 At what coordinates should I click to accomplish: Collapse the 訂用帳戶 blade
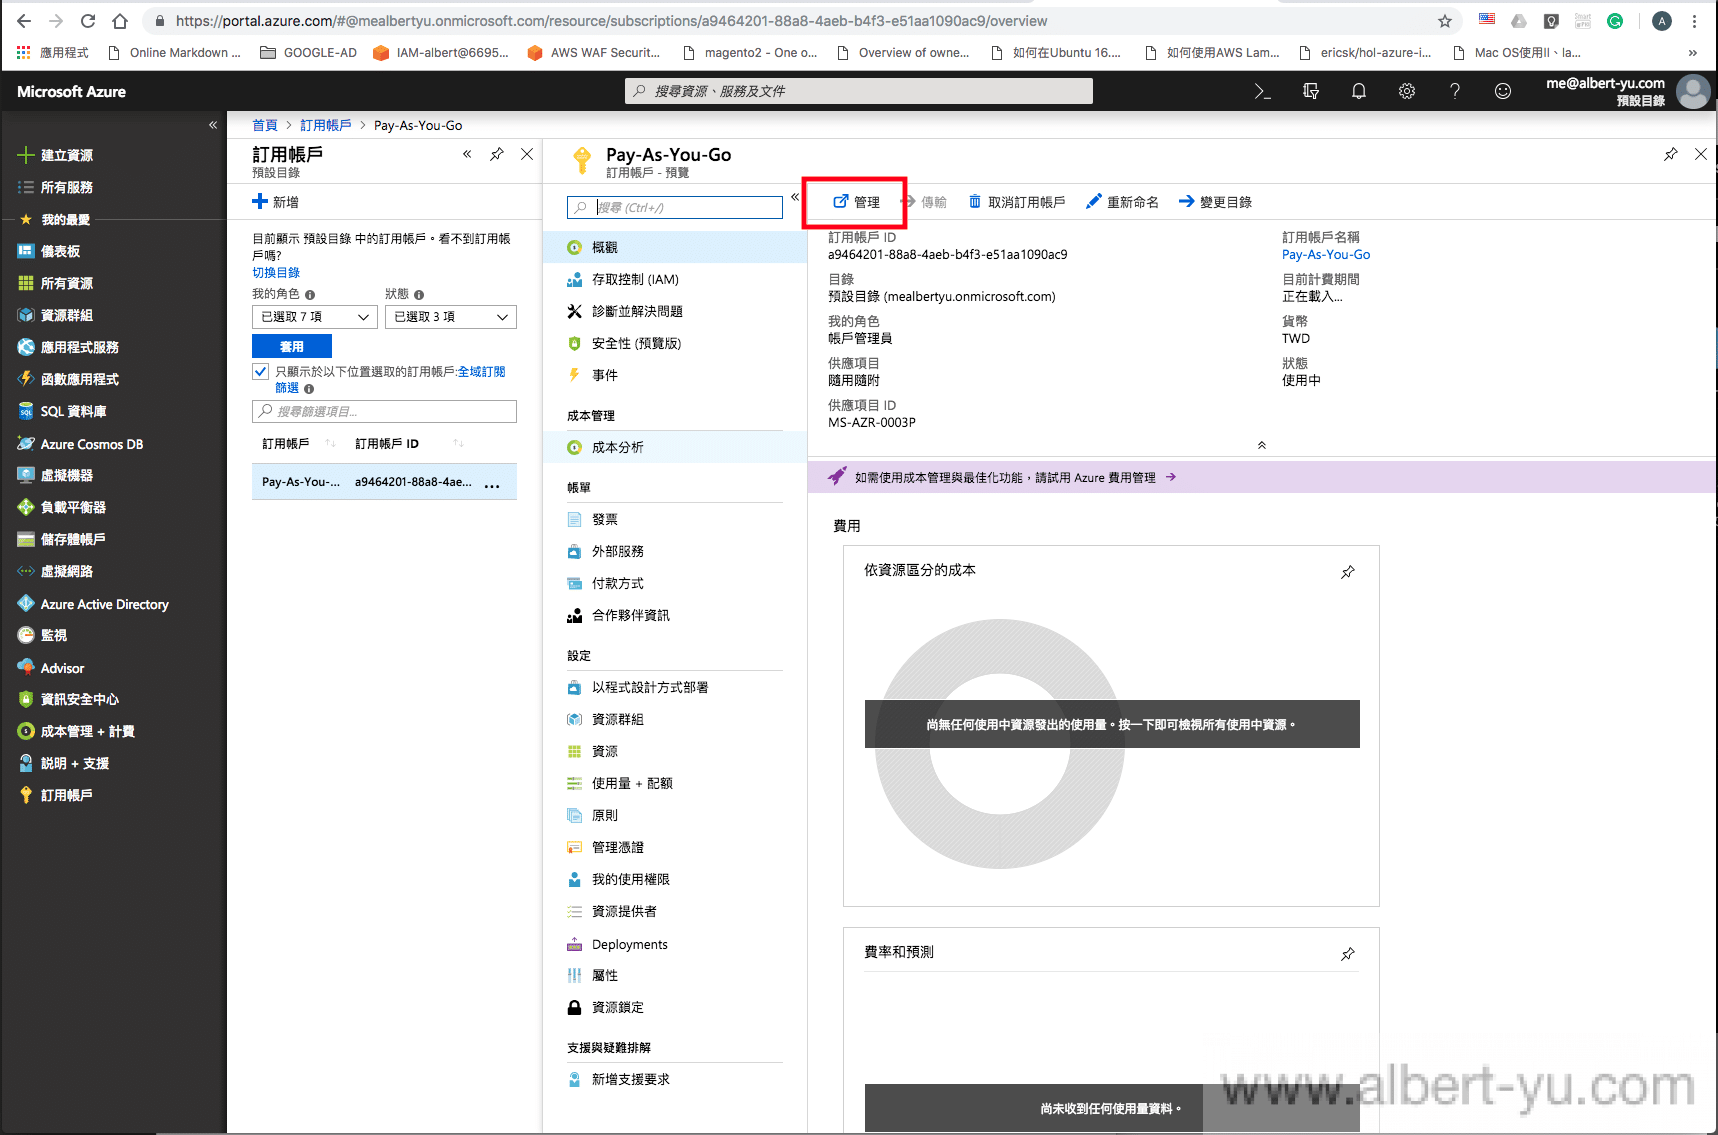467,154
